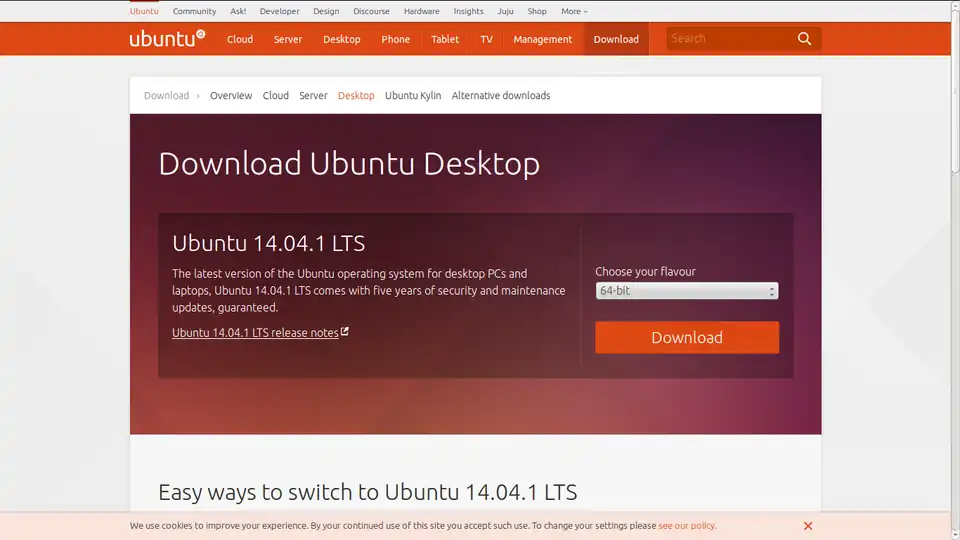
Task: Go to Ubuntu Kylin sub-navigation tab
Action: tap(413, 96)
